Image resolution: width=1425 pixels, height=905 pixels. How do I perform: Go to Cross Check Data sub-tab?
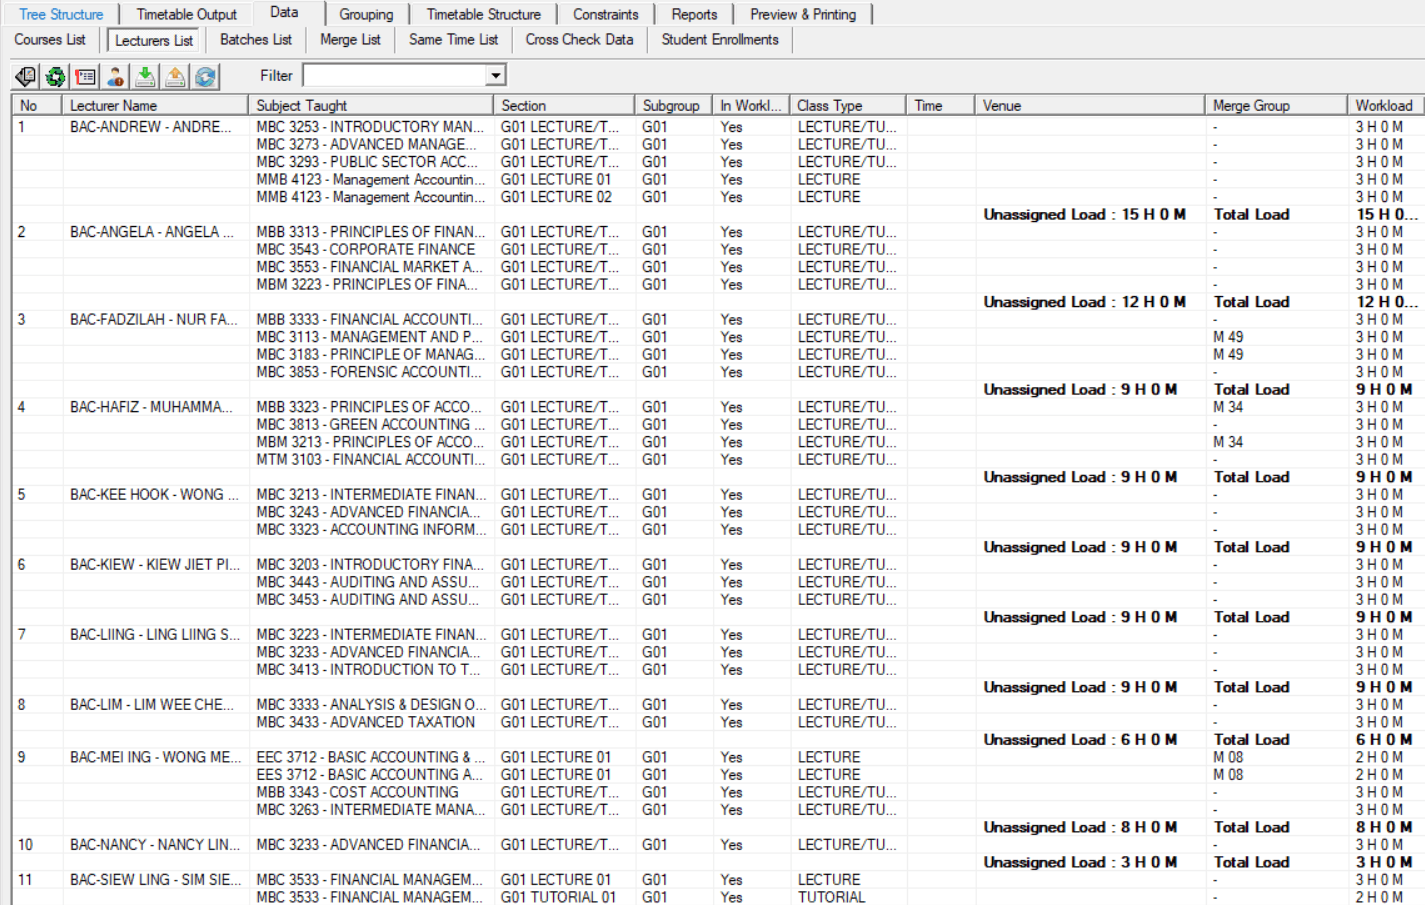[579, 40]
